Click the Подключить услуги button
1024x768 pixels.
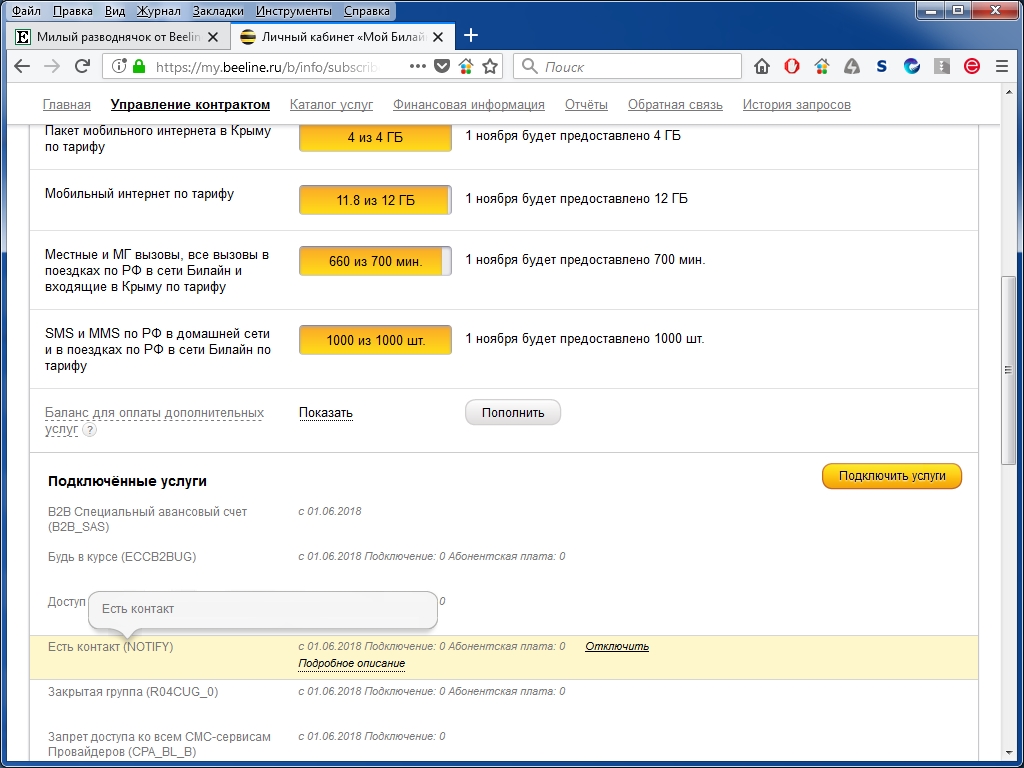(x=891, y=476)
